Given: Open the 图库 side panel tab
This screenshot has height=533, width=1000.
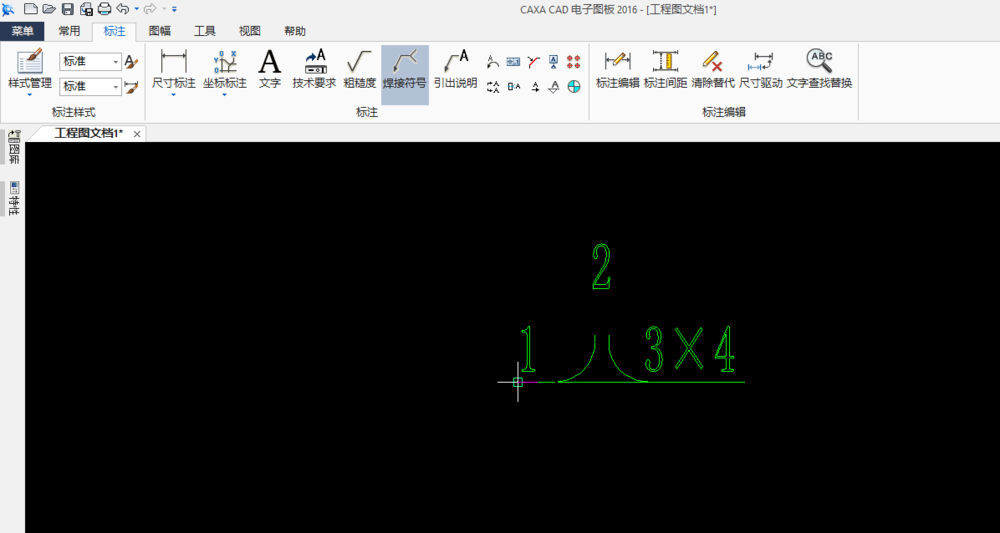Looking at the screenshot, I should 13,147.
